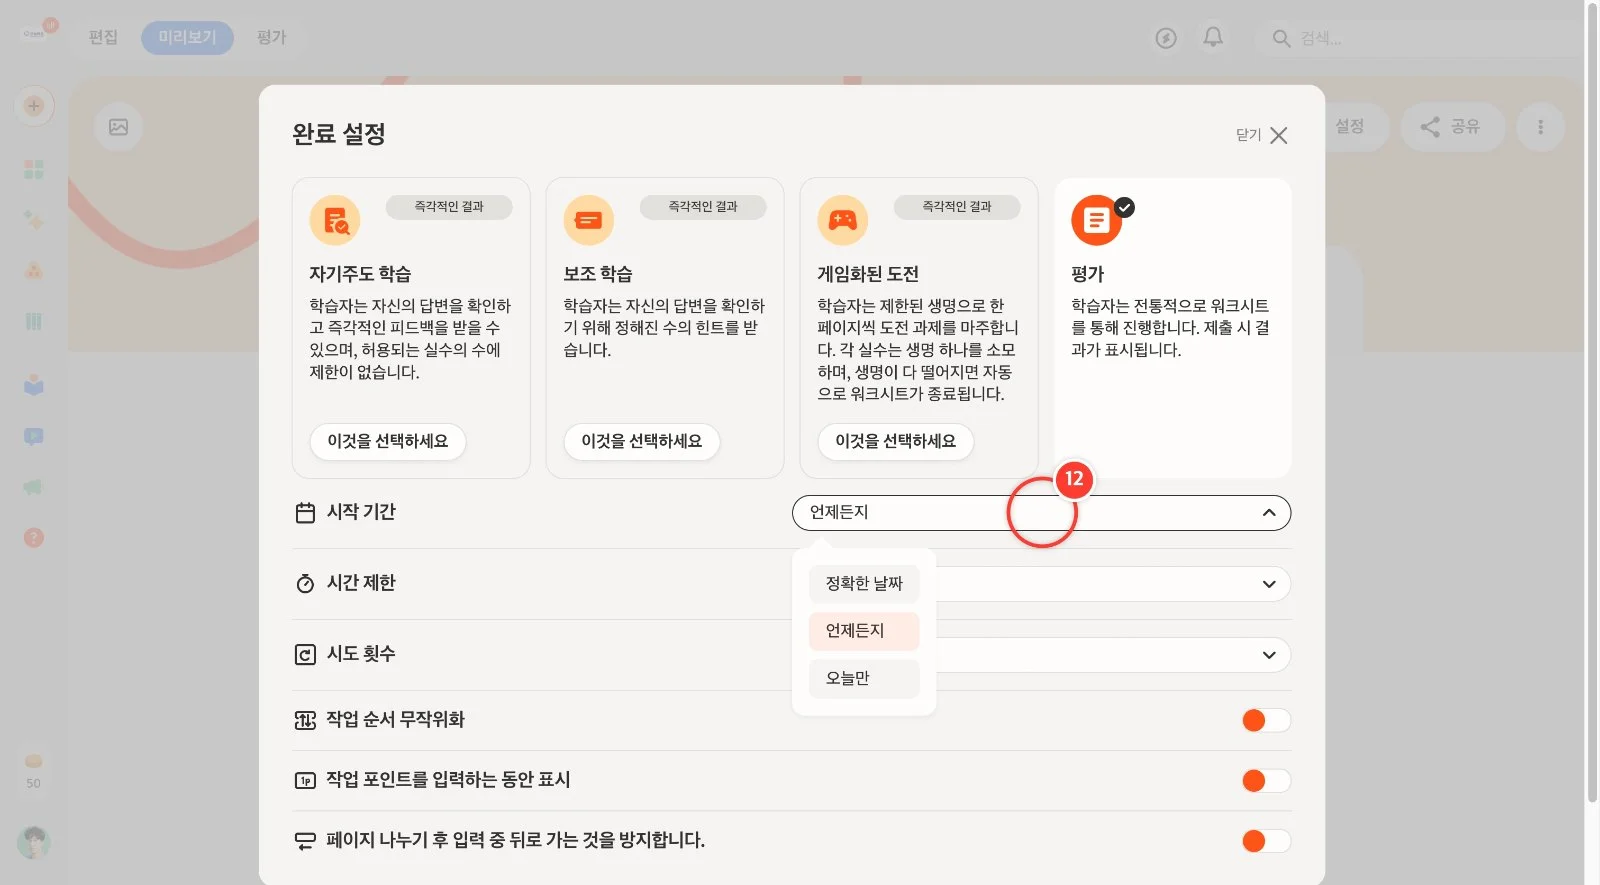Viewport: 1600px width, 885px height.
Task: Click the 완료 설정 heading
Action: pyautogui.click(x=339, y=134)
